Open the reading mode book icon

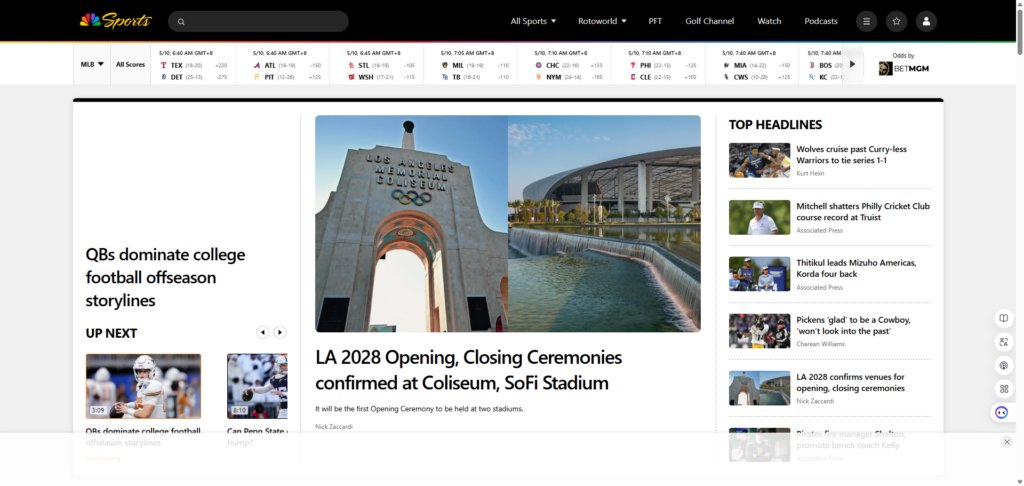click(x=1004, y=318)
